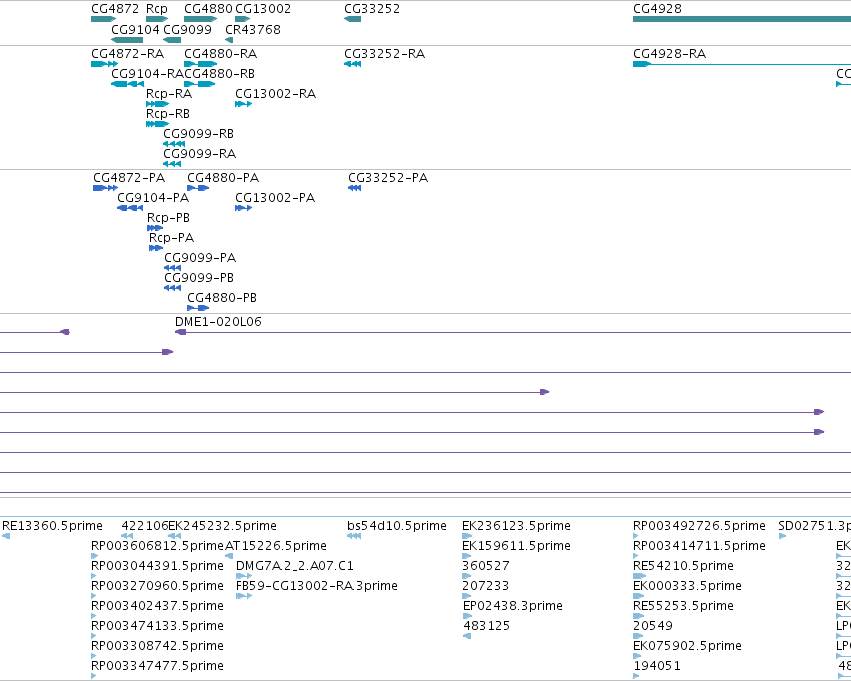Click the Rcp-PB protein label

(x=168, y=218)
